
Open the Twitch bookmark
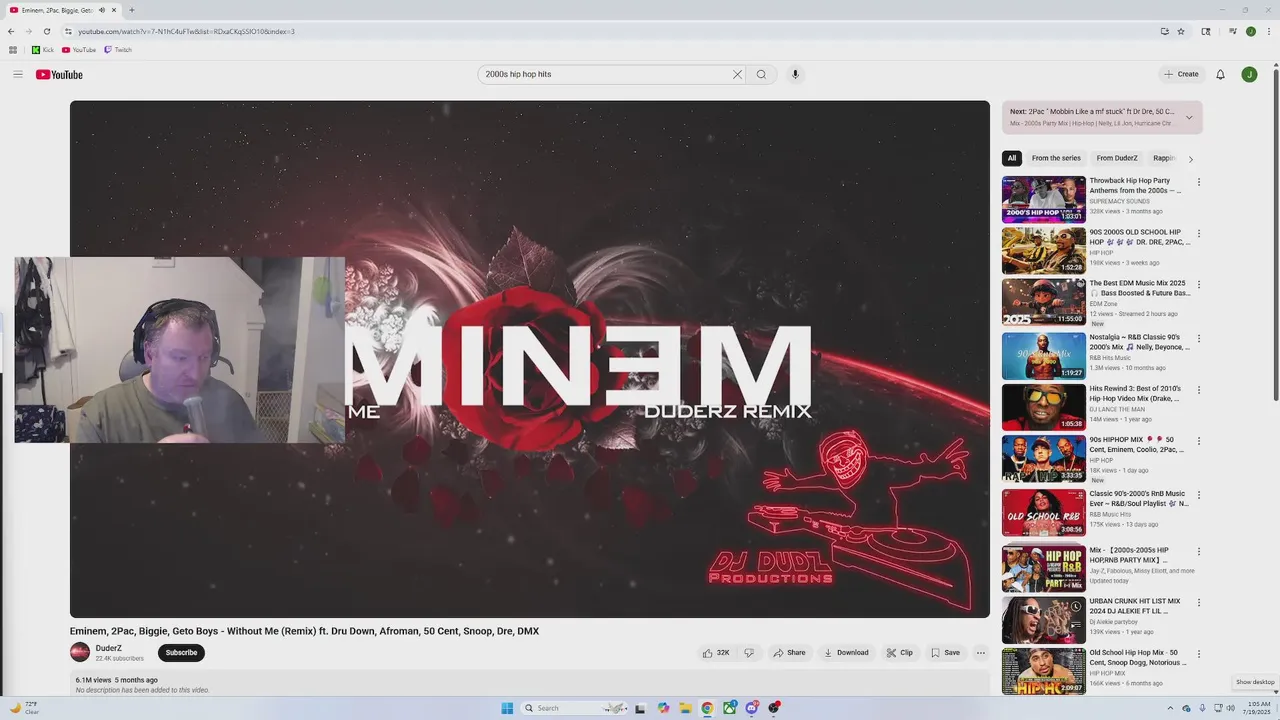(x=118, y=50)
